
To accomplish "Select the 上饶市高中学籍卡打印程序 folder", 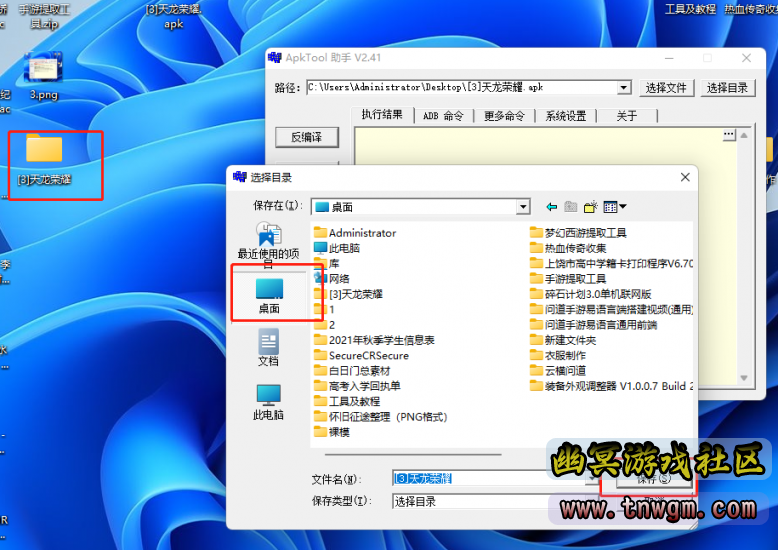I will click(611, 264).
